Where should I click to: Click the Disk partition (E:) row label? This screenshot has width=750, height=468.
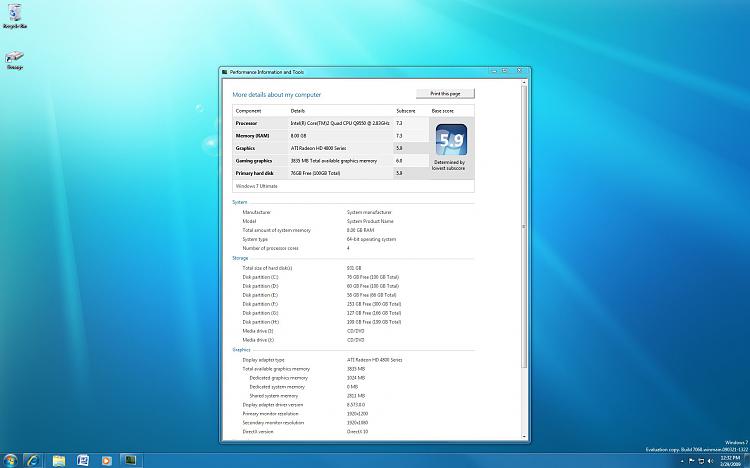click(x=260, y=295)
